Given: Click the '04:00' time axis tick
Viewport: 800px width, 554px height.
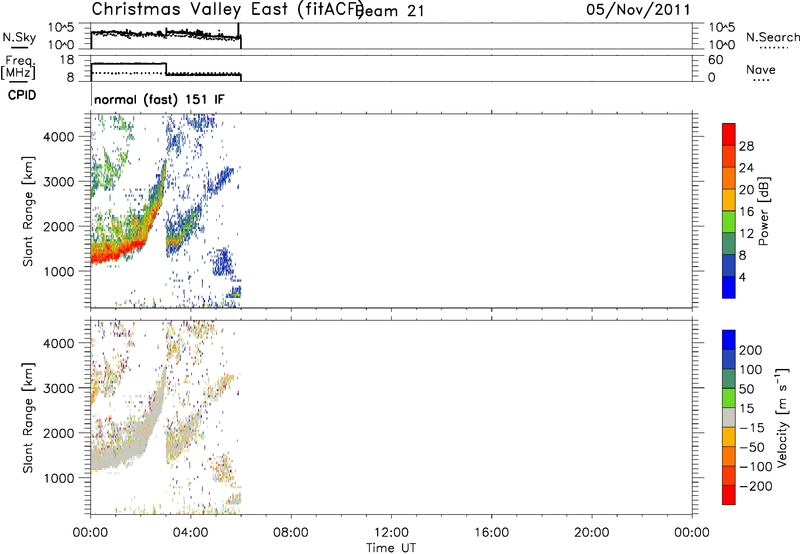Looking at the screenshot, I should click(191, 533).
